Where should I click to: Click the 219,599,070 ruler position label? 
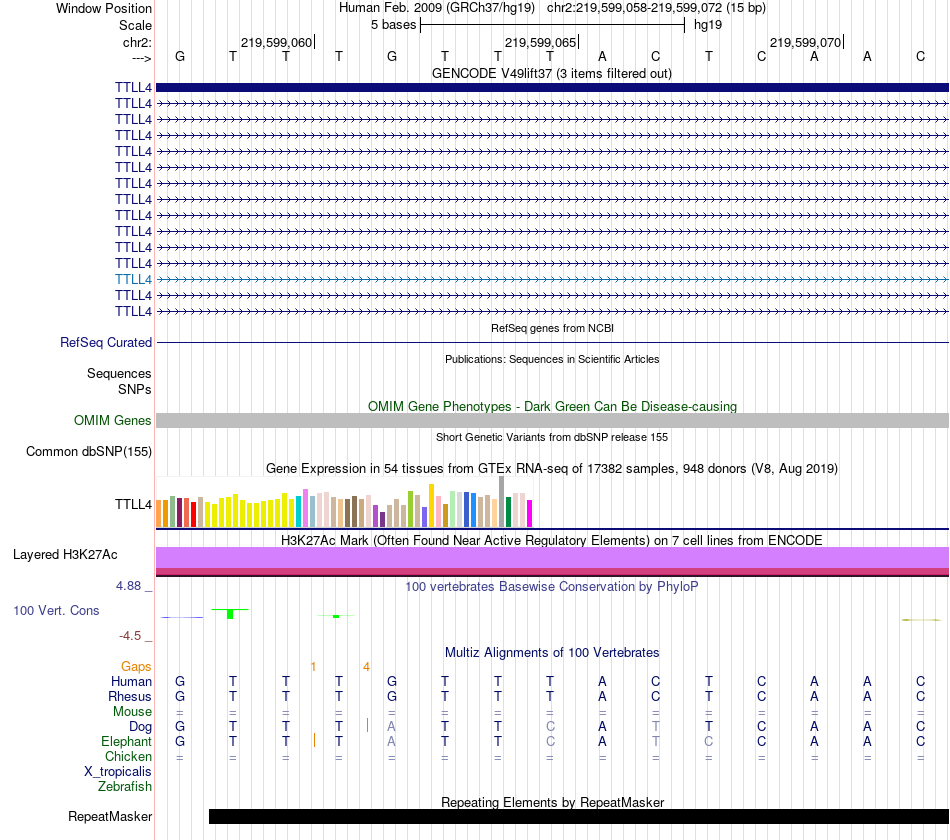point(805,42)
